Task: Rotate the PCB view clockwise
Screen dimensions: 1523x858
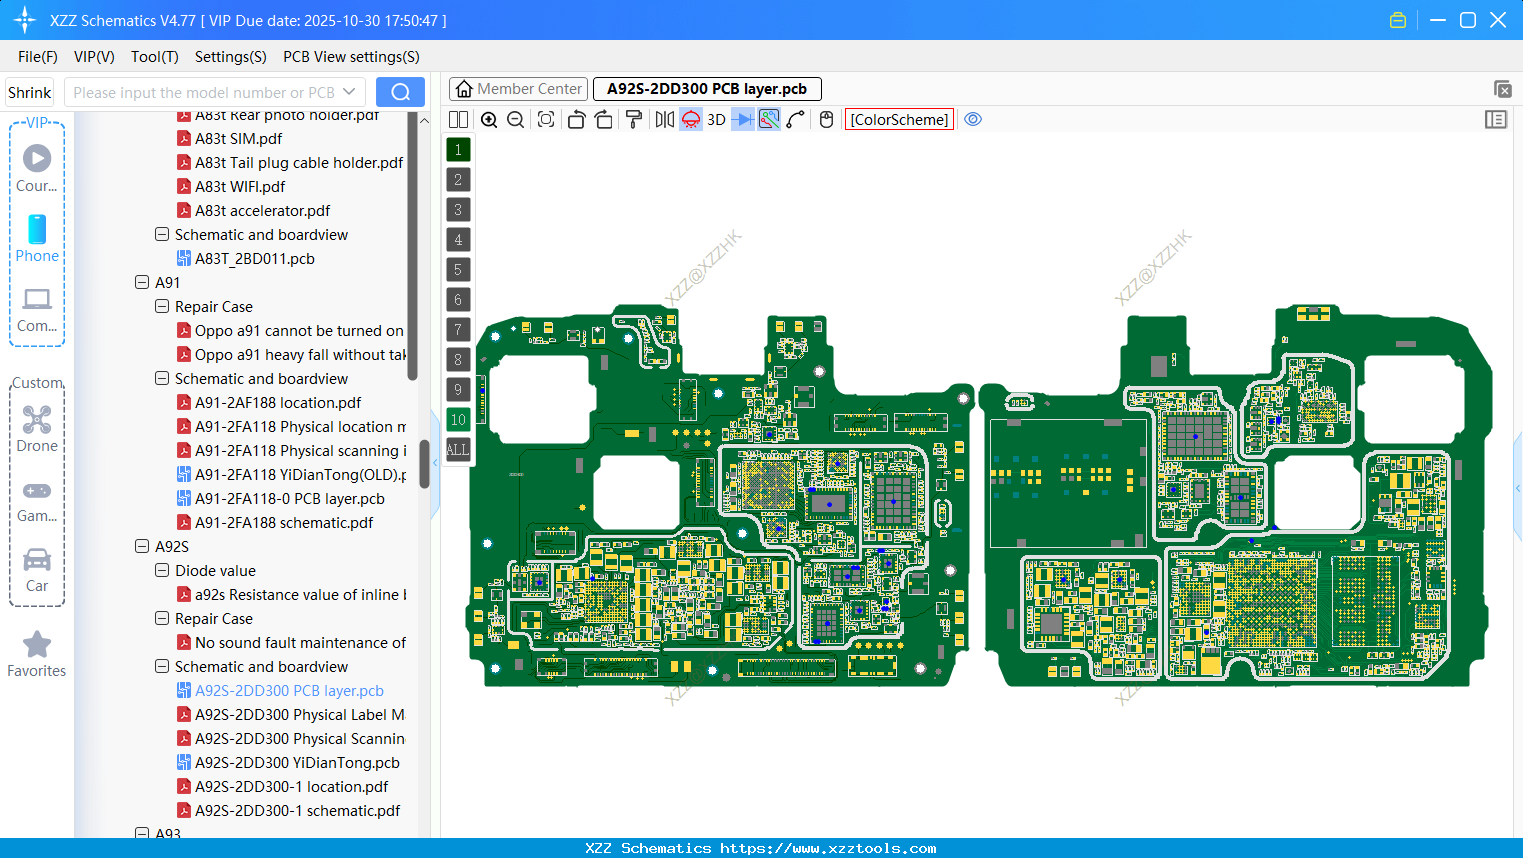Action: (604, 119)
